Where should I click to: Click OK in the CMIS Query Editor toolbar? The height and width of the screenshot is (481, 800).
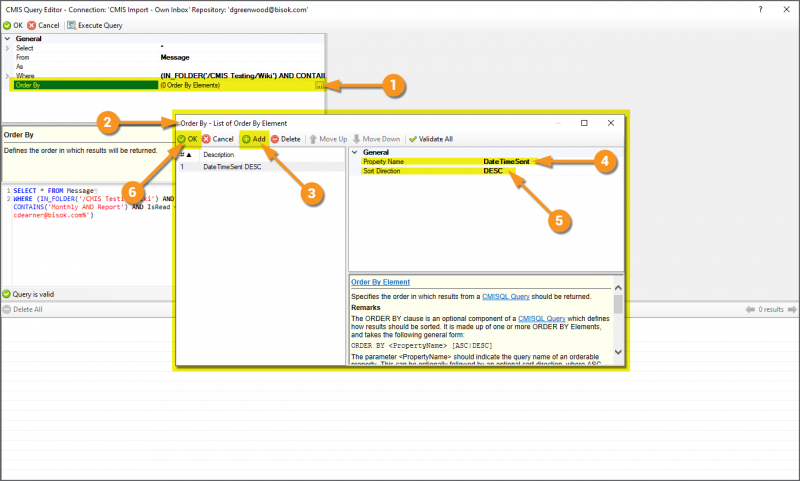[13, 25]
